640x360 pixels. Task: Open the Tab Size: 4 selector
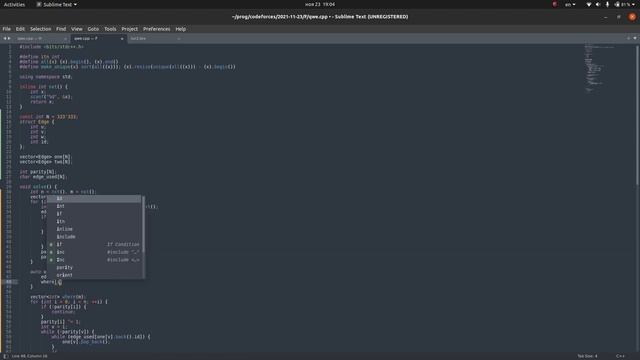tap(587, 356)
